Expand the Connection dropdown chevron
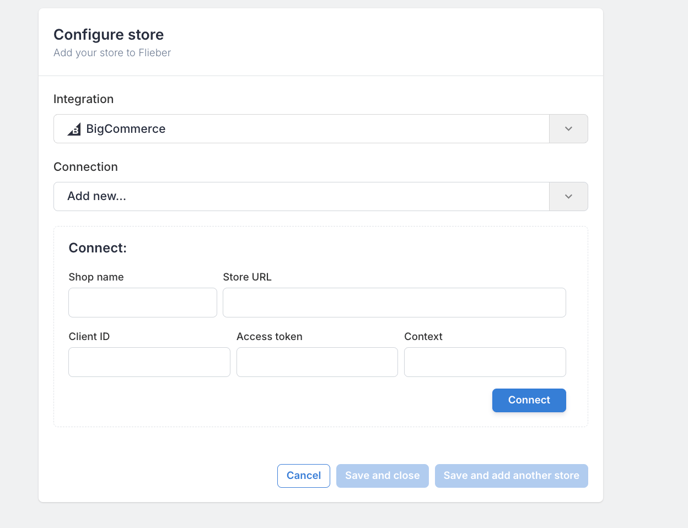 click(568, 196)
